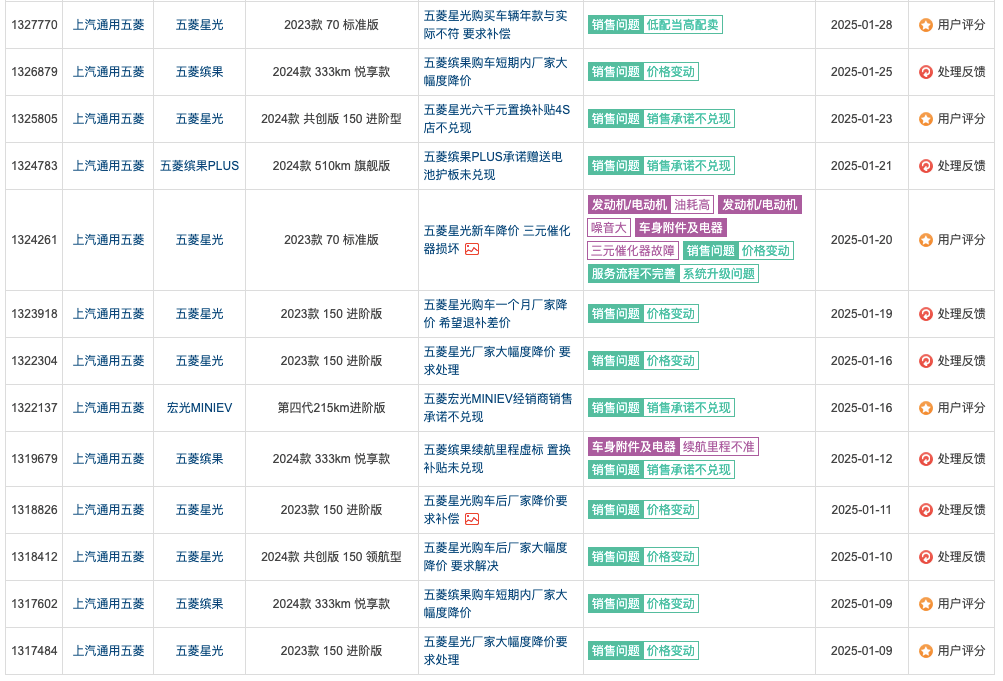Click the 油耗高 tag
This screenshot has width=1003, height=681.
692,205
